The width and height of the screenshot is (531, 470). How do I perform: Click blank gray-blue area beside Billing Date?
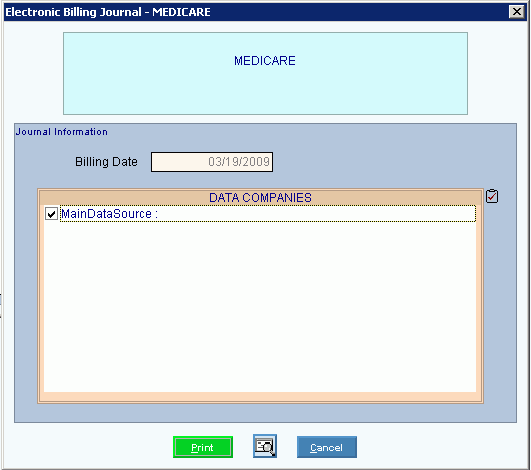(373, 162)
